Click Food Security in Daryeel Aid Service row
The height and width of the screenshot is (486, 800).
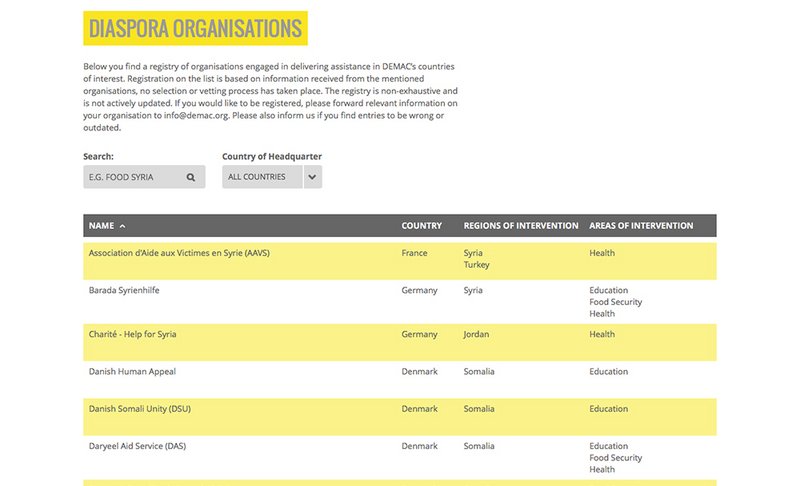coord(616,457)
